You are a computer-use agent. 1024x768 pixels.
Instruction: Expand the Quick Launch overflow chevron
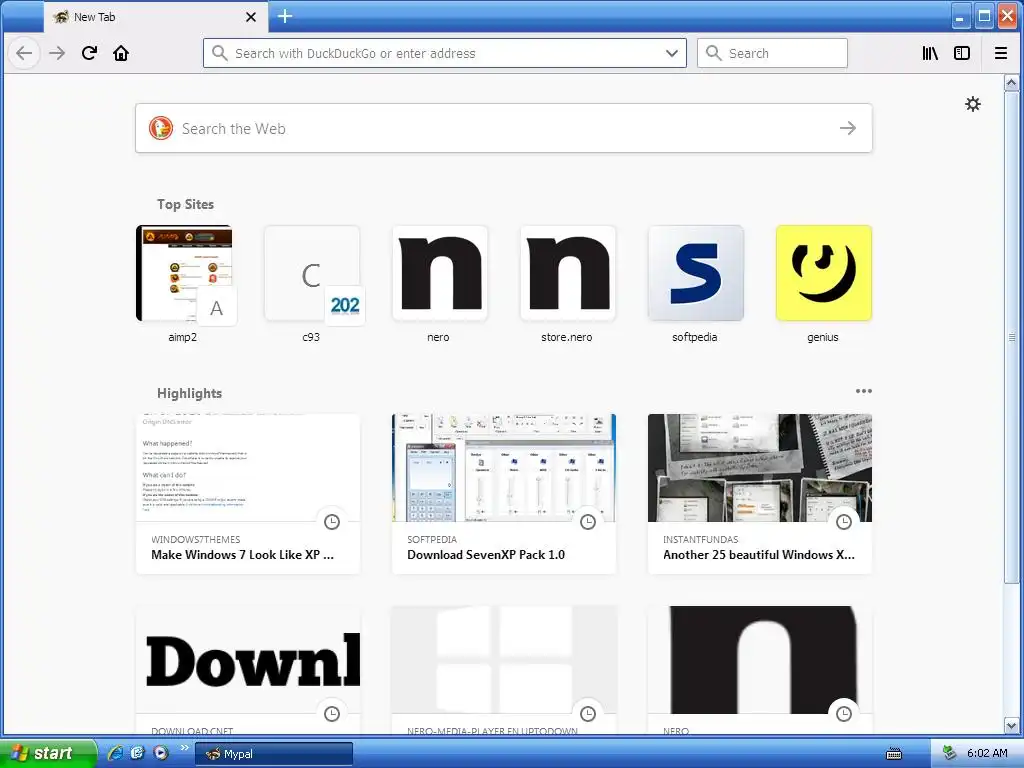pos(184,747)
